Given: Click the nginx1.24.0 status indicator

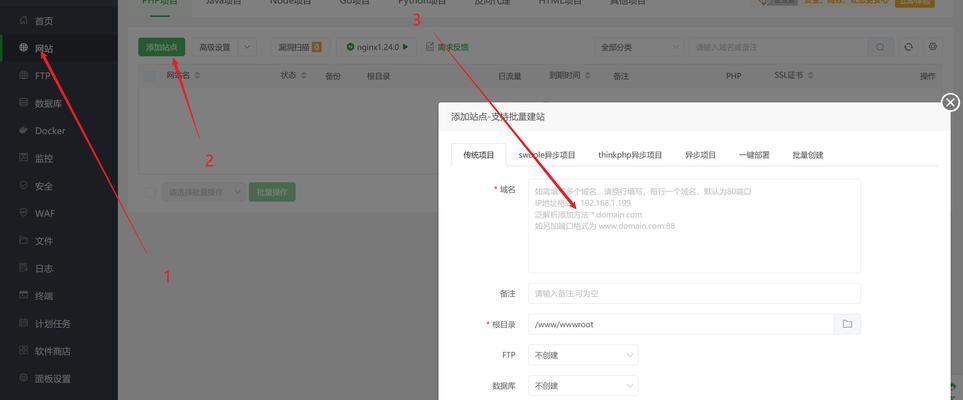Looking at the screenshot, I should pos(377,47).
